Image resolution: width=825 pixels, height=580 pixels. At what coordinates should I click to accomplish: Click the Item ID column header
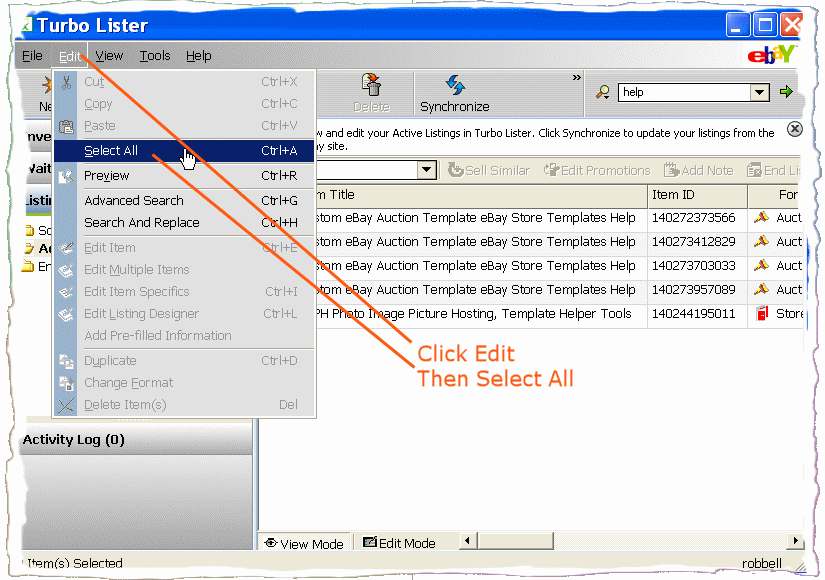click(698, 195)
